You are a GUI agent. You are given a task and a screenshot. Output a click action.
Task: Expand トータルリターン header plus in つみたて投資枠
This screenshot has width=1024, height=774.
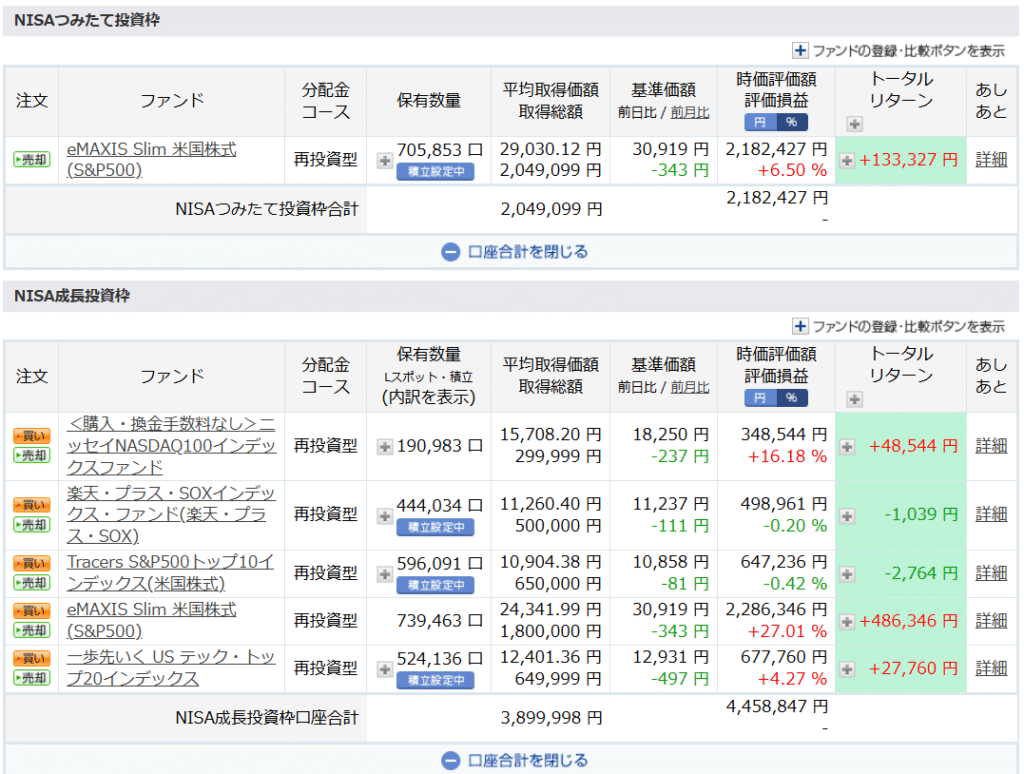[854, 123]
